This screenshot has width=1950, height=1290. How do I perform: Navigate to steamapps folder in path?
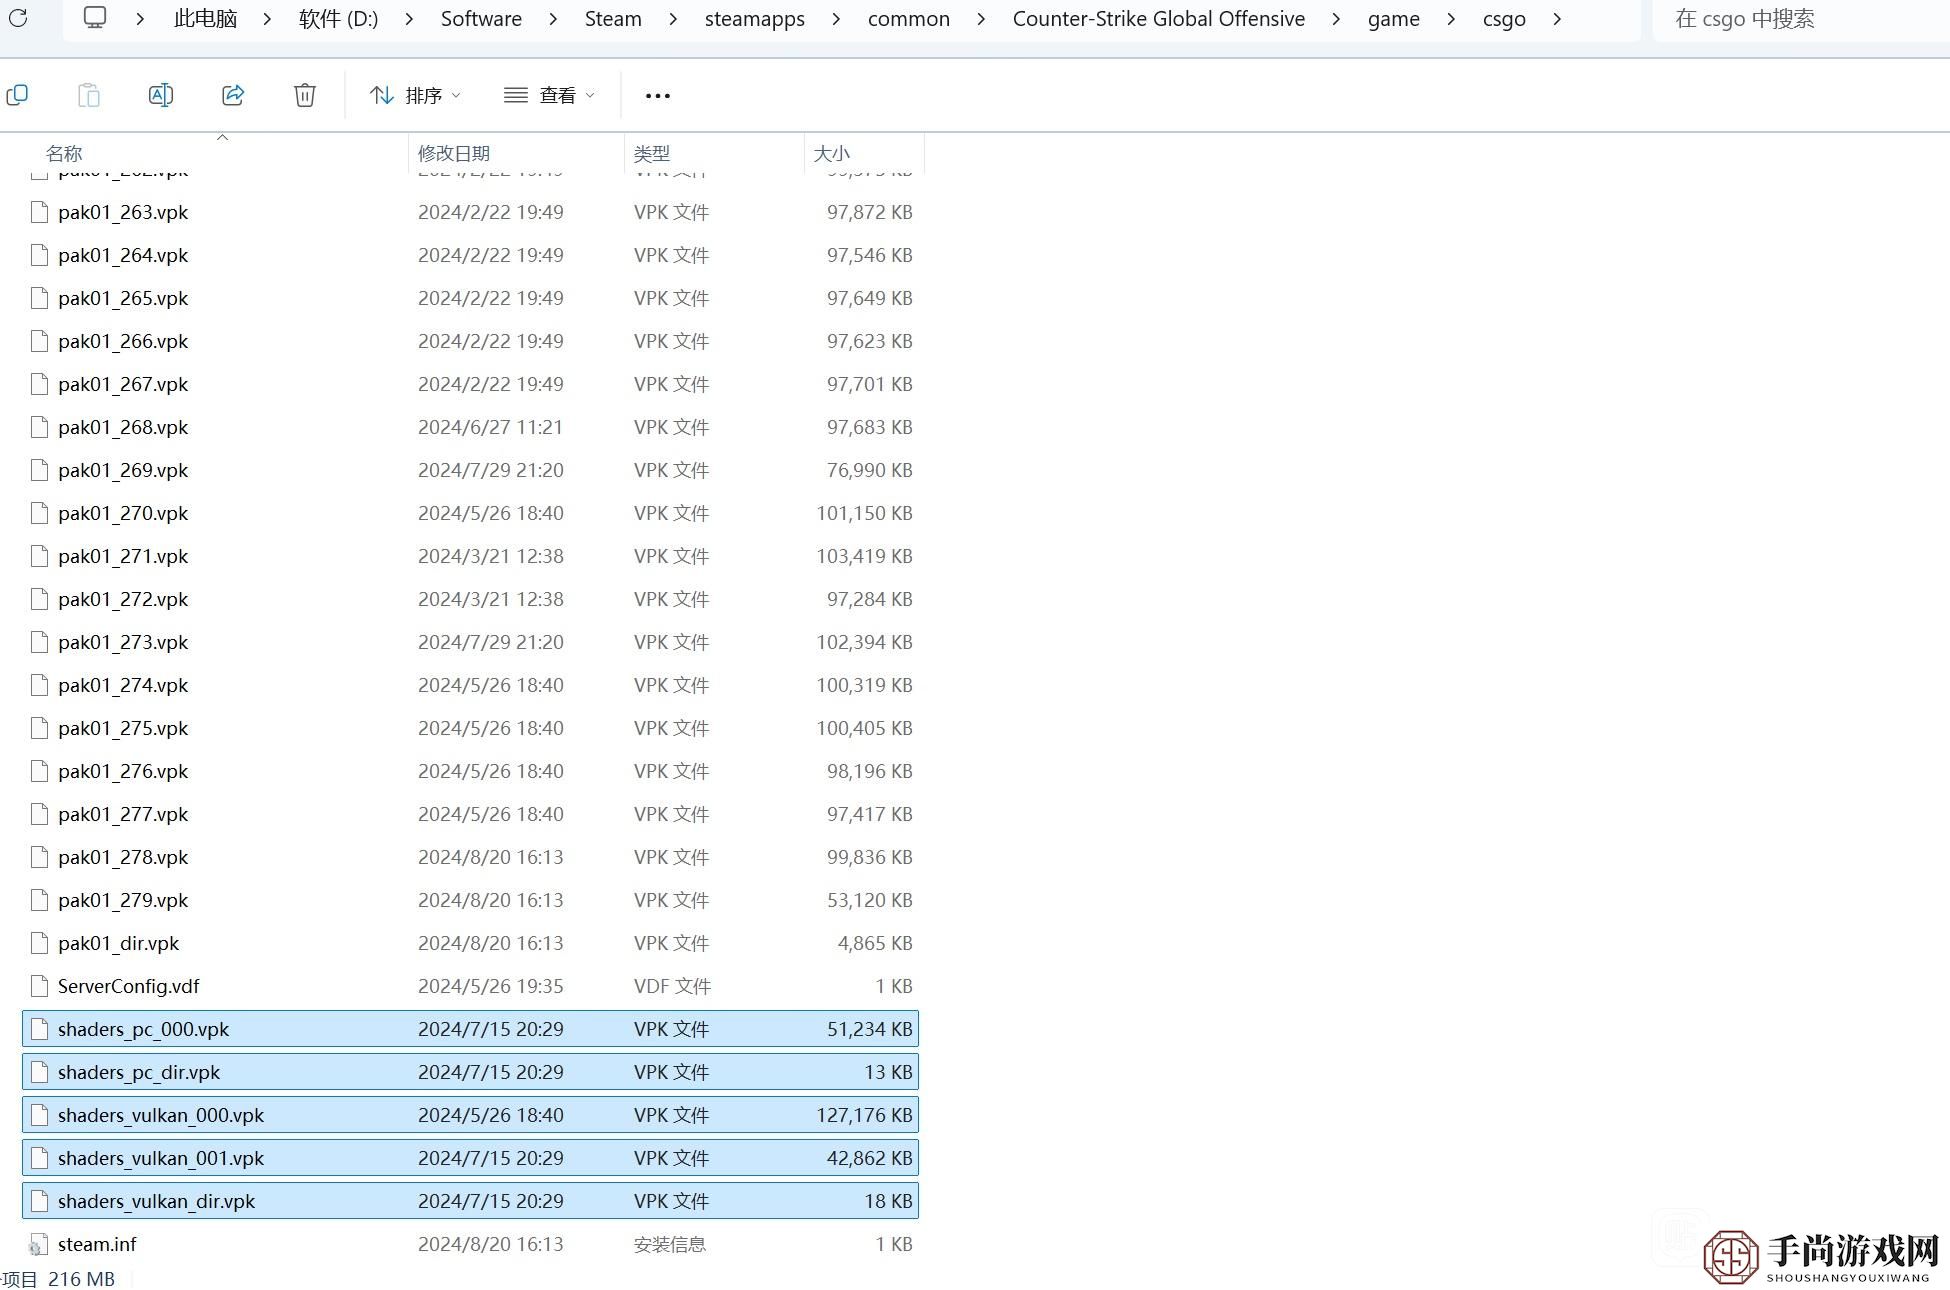click(x=755, y=19)
